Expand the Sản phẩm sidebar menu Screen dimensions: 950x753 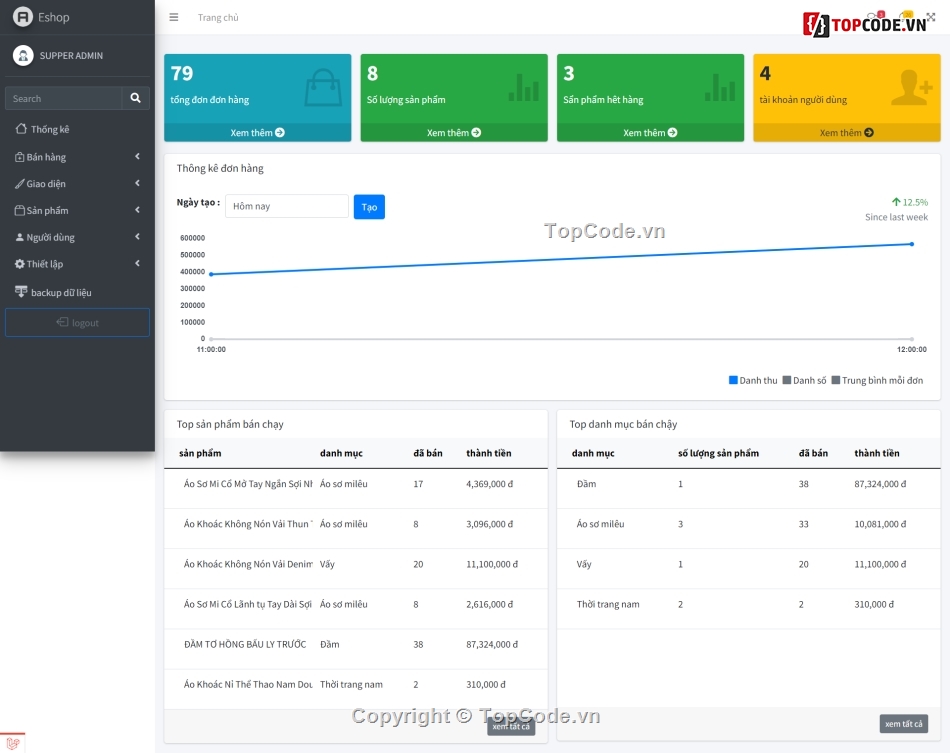point(76,211)
